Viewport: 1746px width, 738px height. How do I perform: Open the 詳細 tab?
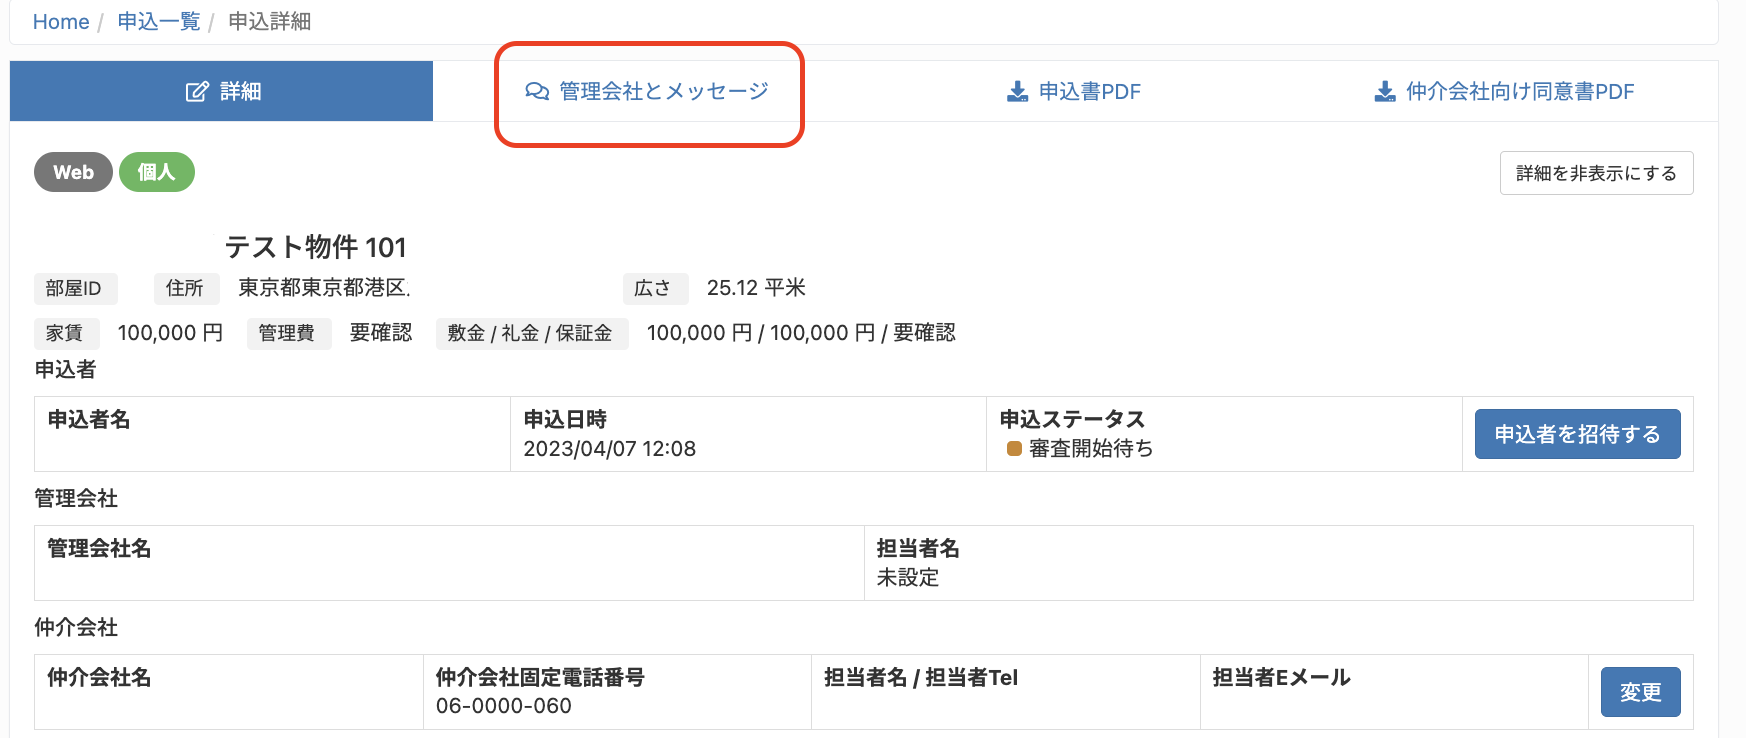click(x=222, y=91)
